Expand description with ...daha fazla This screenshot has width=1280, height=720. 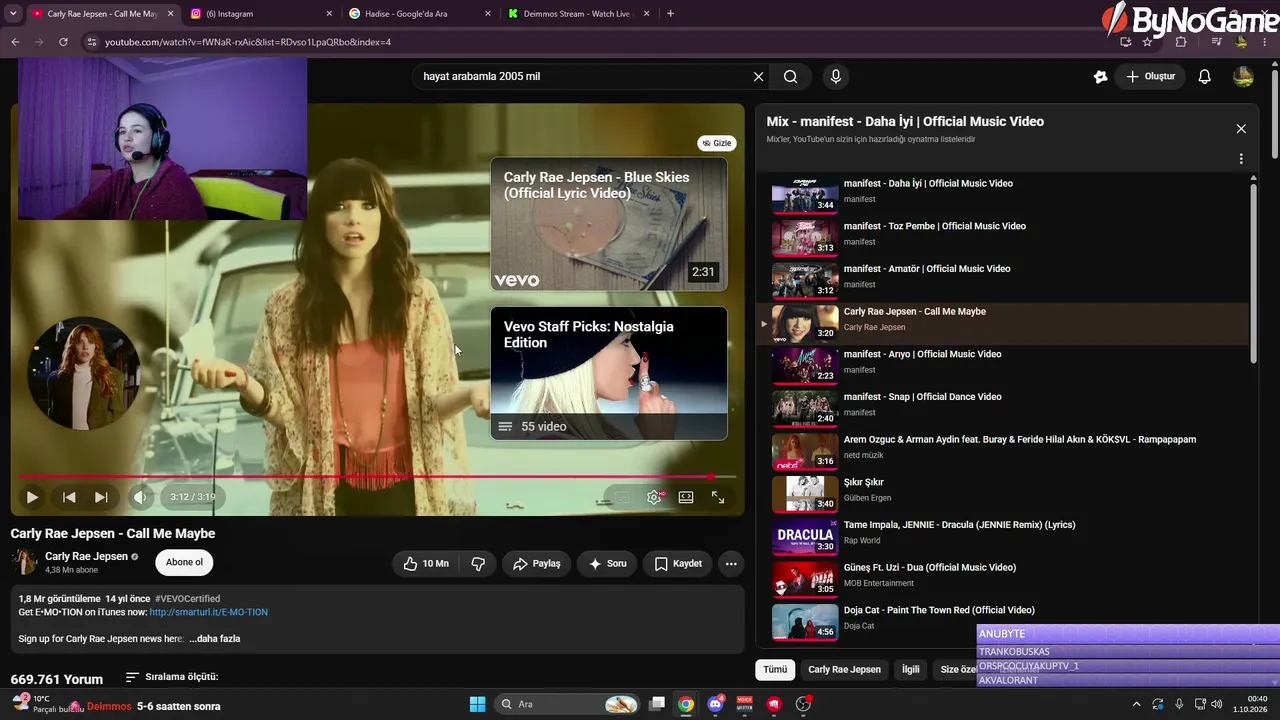click(x=215, y=639)
